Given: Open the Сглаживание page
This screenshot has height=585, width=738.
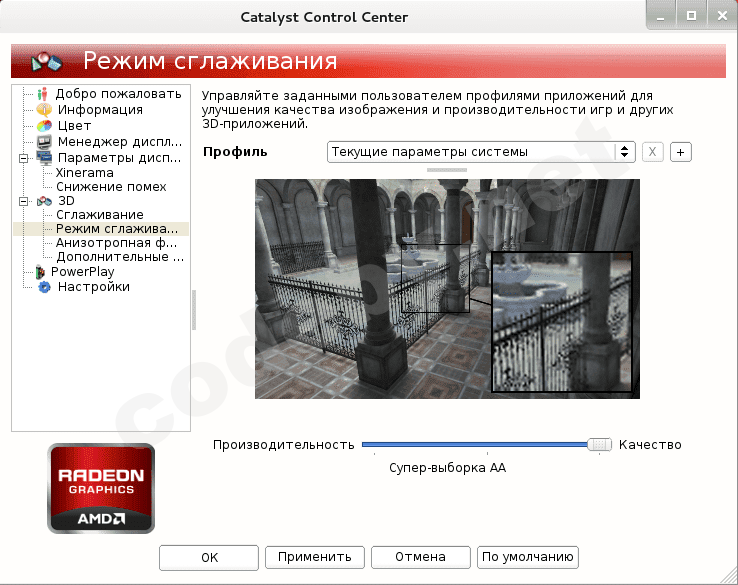Looking at the screenshot, I should point(100,215).
